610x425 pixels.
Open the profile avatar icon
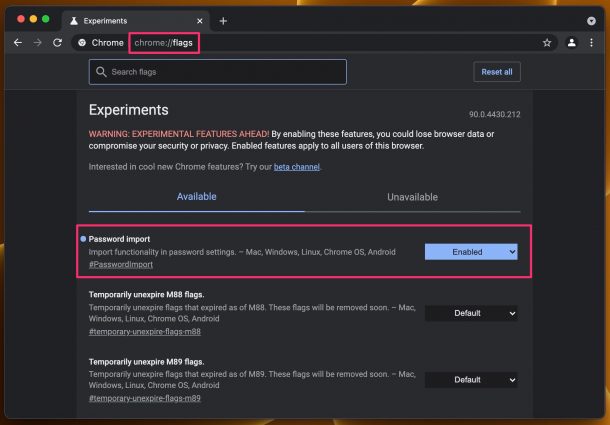571,43
